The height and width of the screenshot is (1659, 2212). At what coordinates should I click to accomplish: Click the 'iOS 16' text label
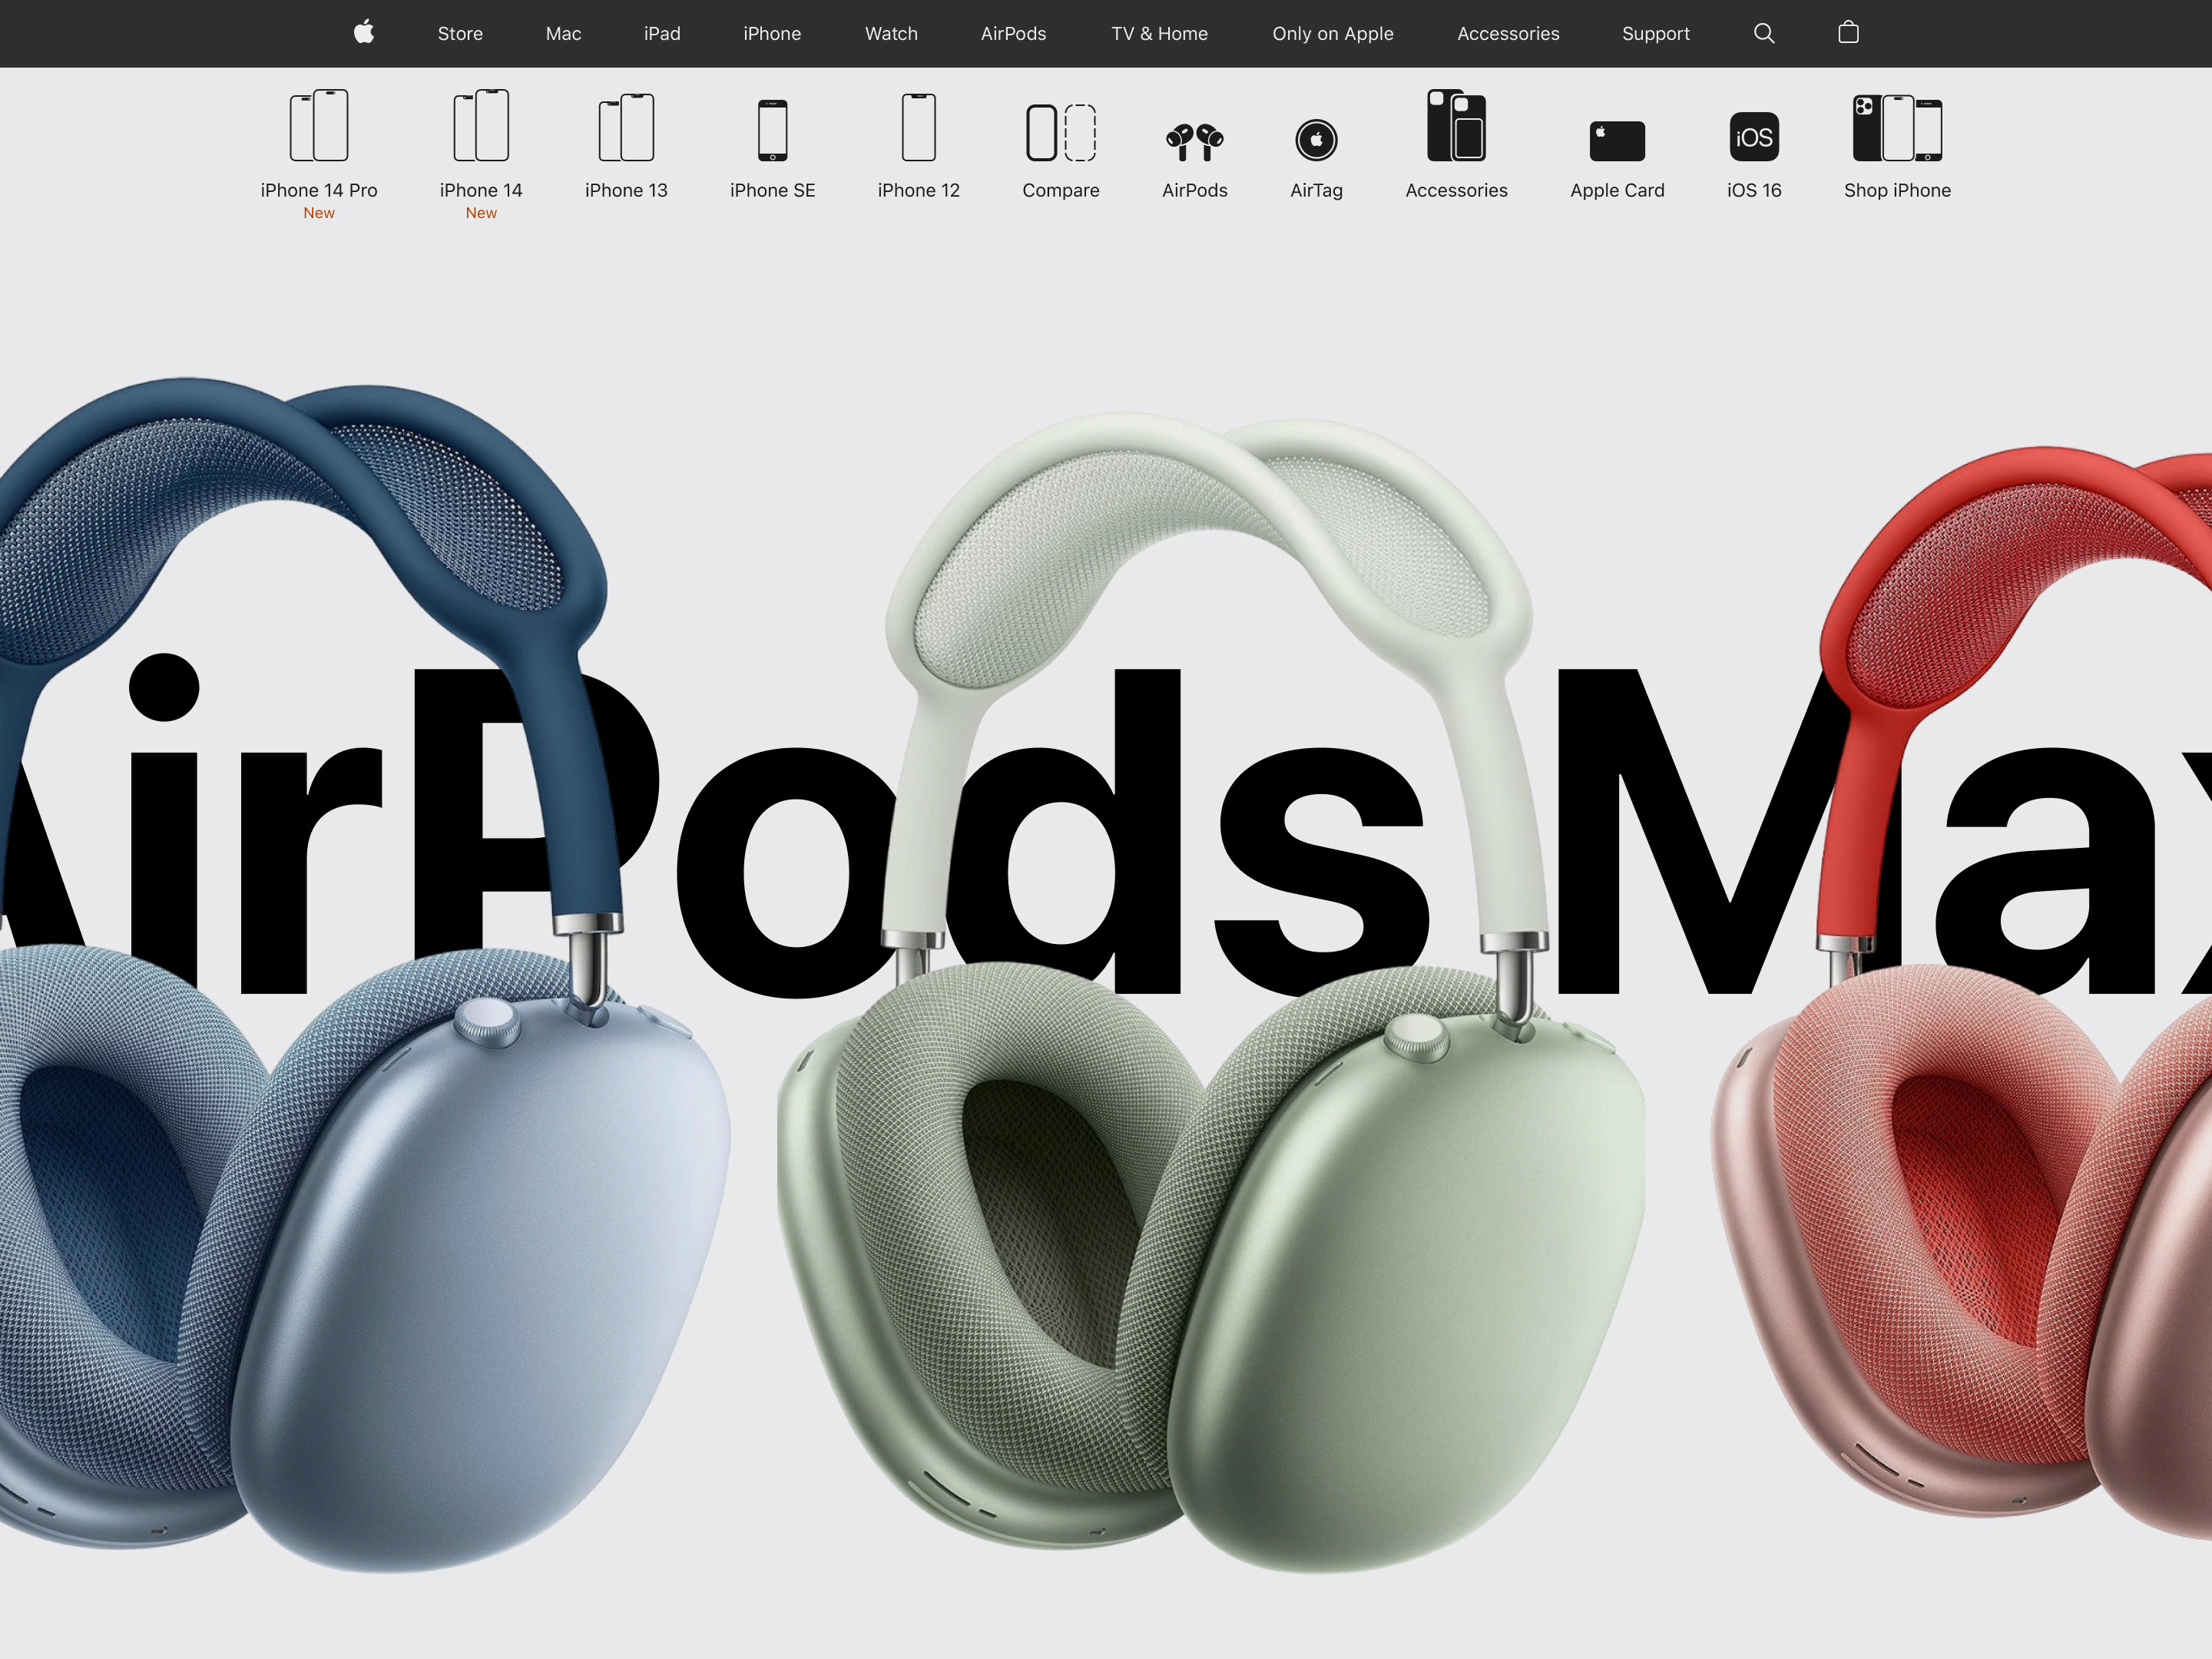[x=1754, y=190]
